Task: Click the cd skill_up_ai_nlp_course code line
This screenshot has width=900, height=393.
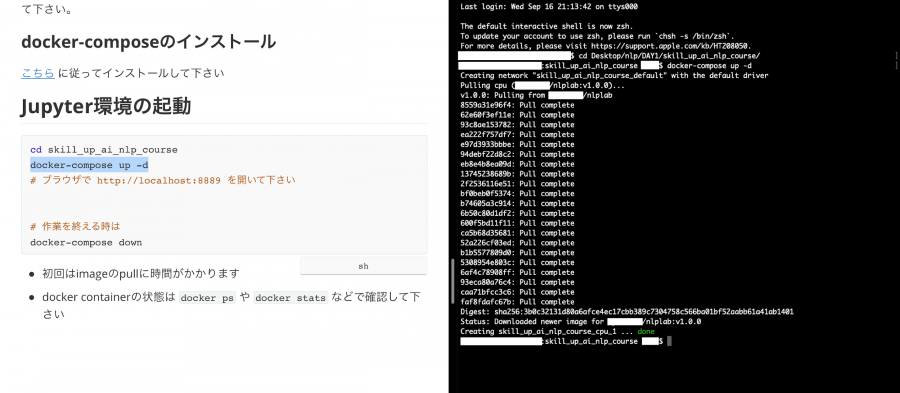Action: point(104,150)
